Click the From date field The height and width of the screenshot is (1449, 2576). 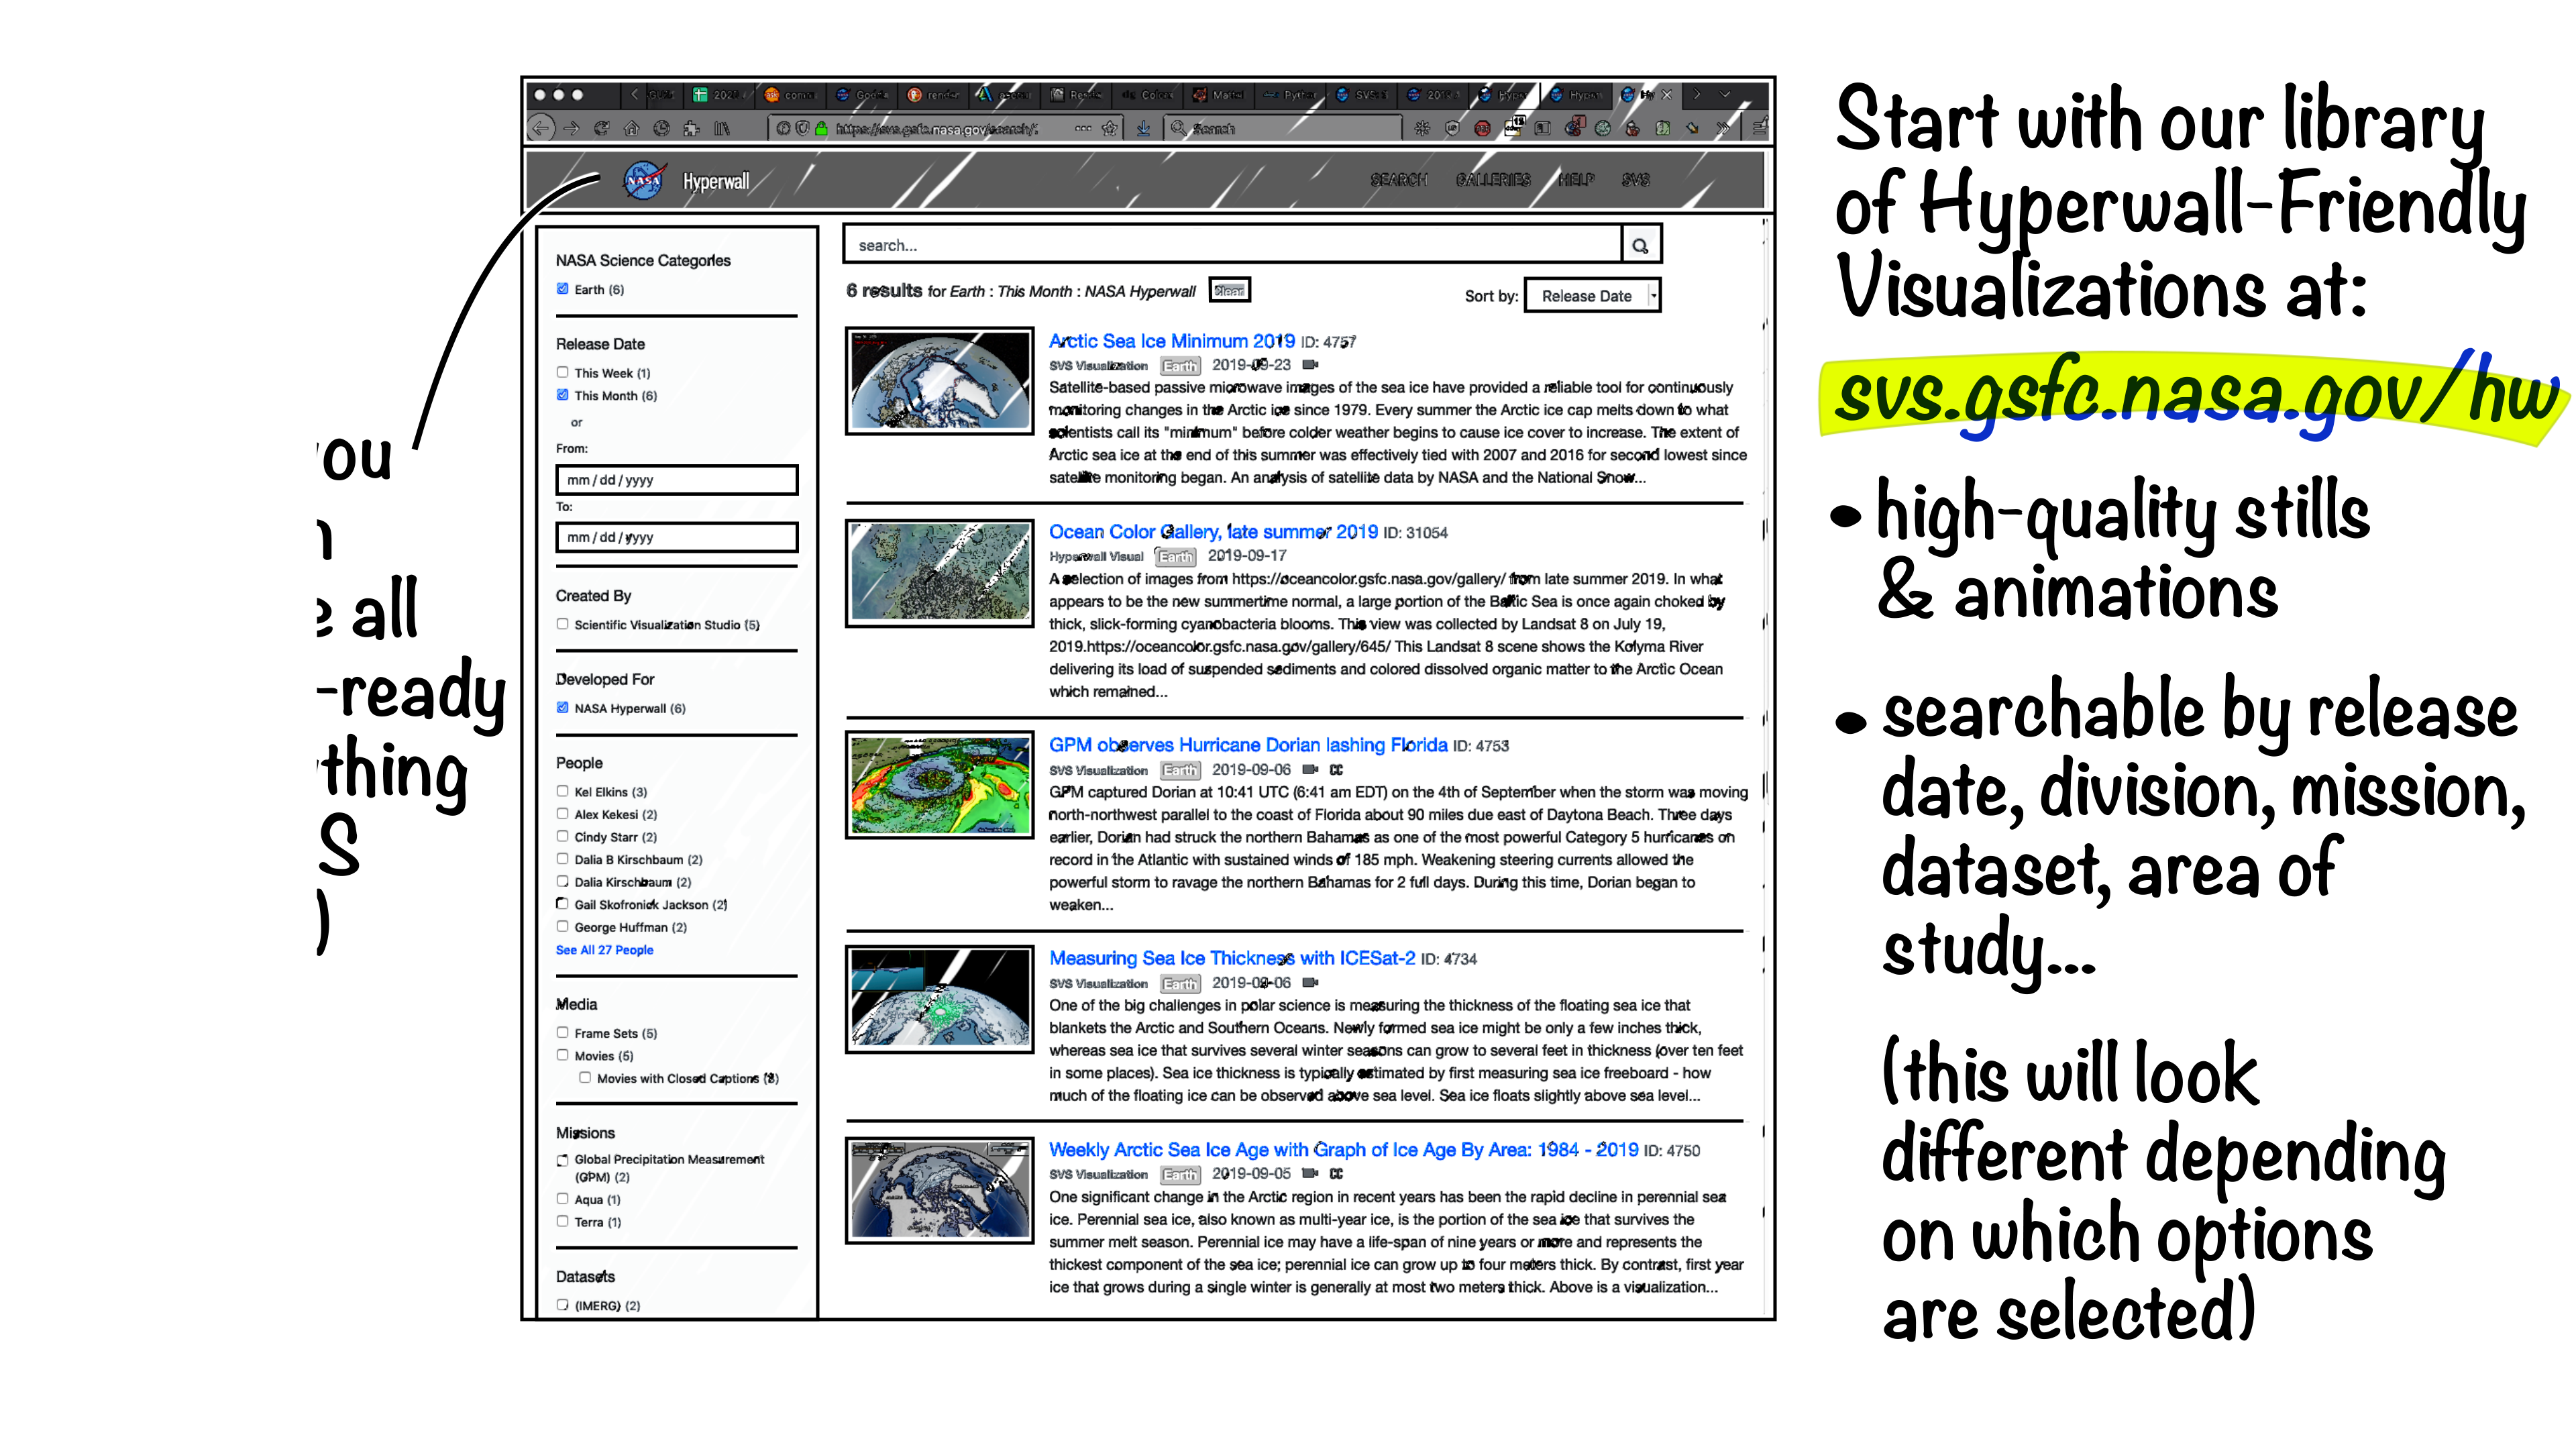coord(677,480)
